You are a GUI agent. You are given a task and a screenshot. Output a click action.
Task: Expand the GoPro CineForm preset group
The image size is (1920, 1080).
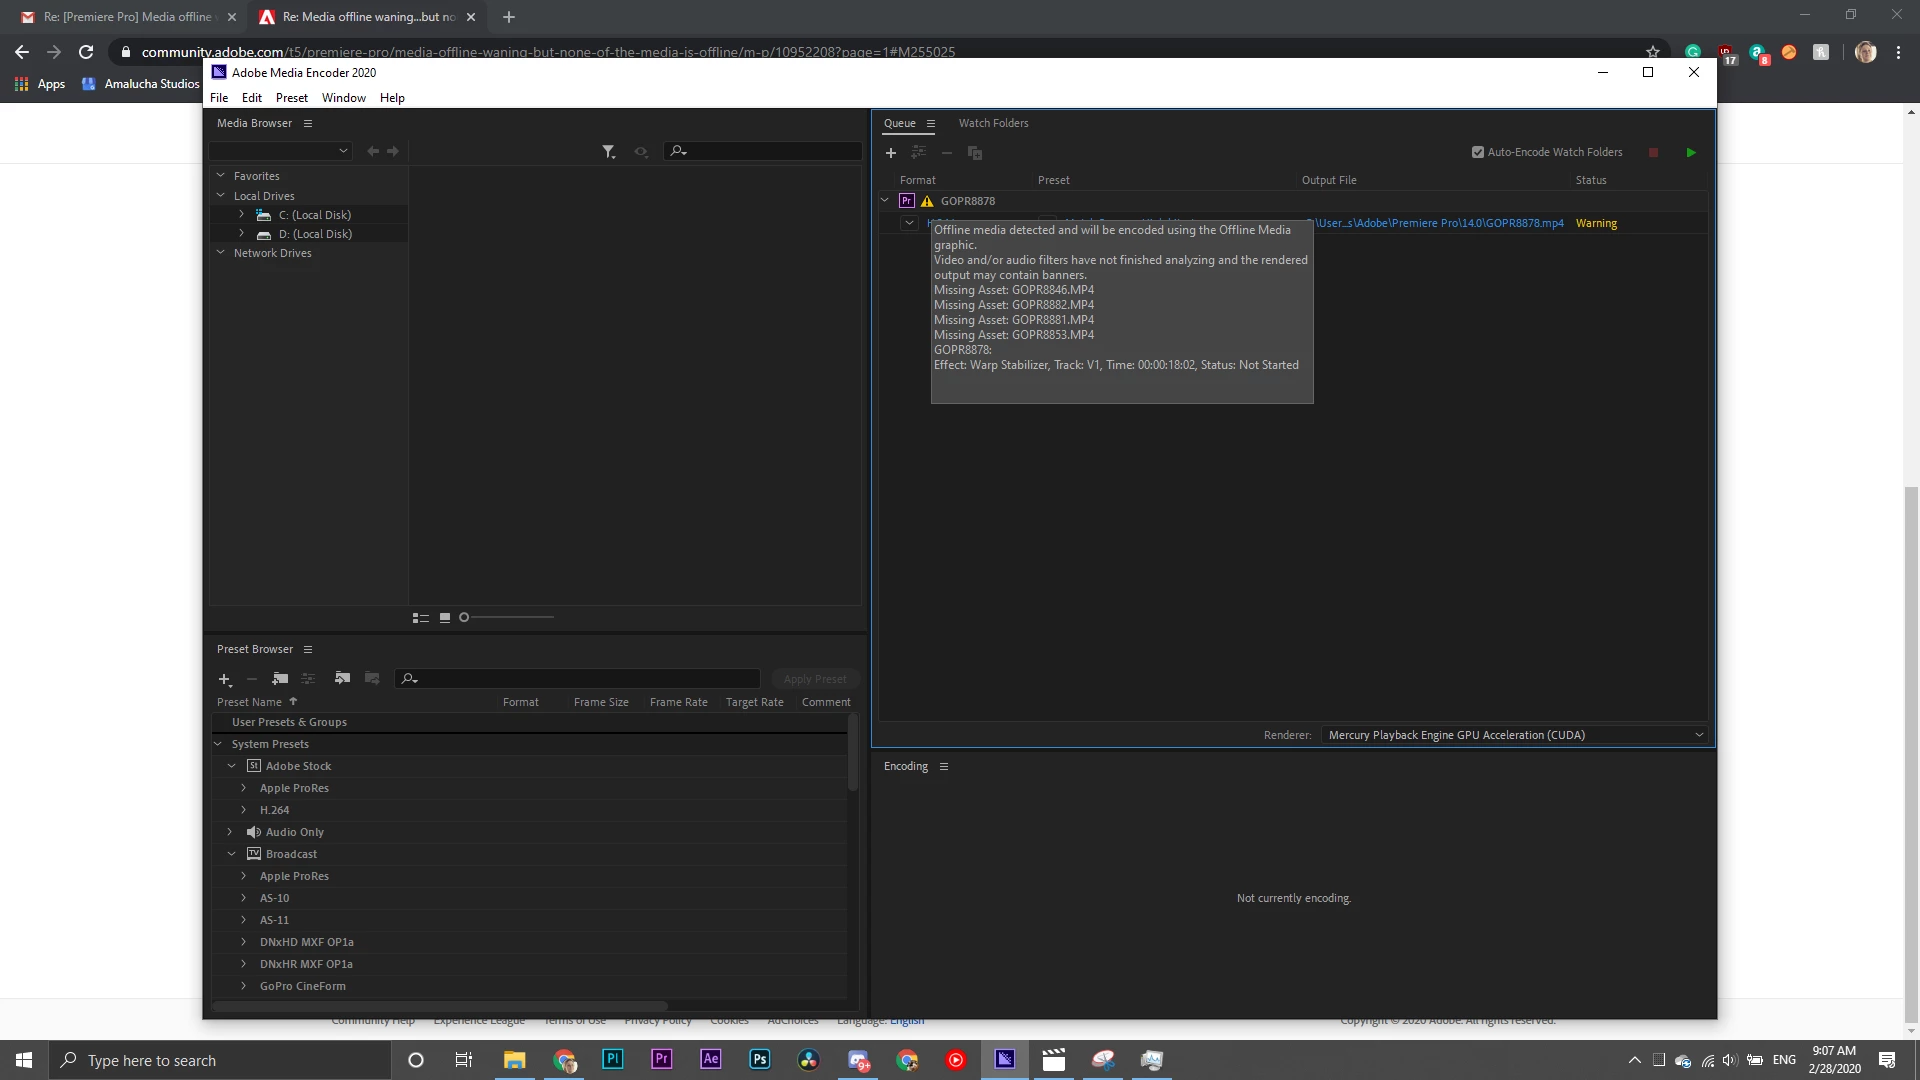pos(243,986)
